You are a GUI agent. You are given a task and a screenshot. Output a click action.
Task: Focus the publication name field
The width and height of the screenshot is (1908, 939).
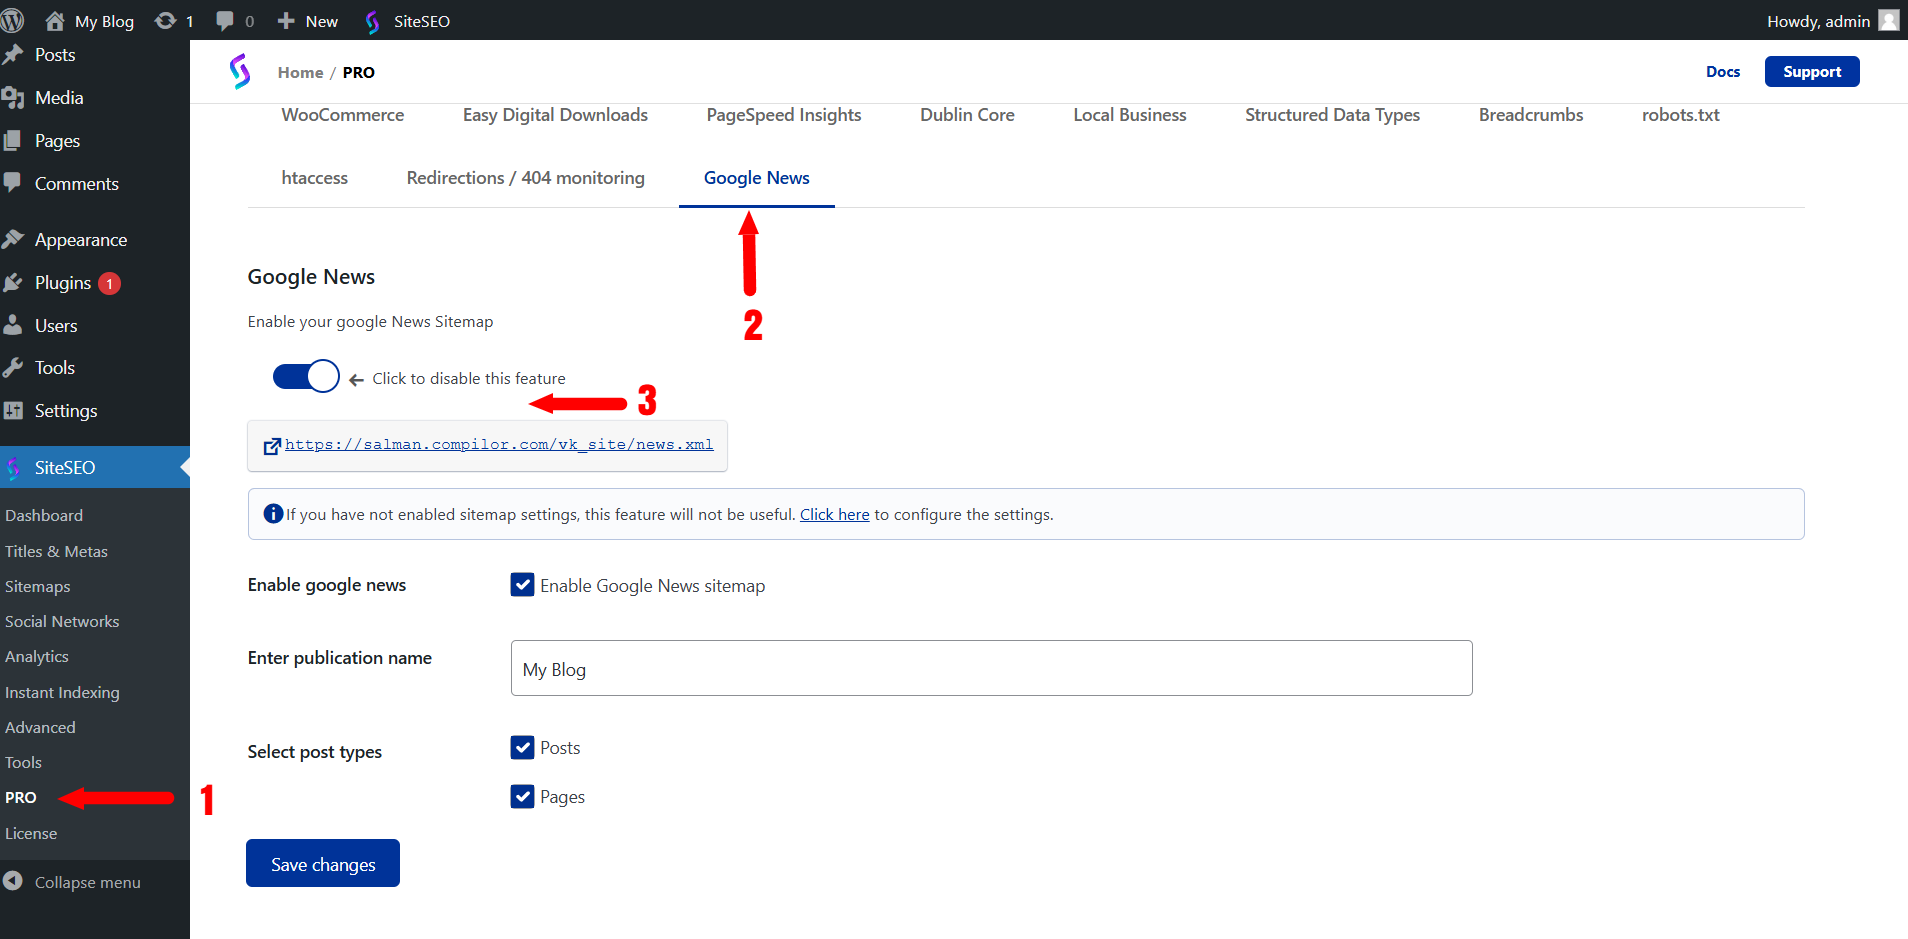991,668
